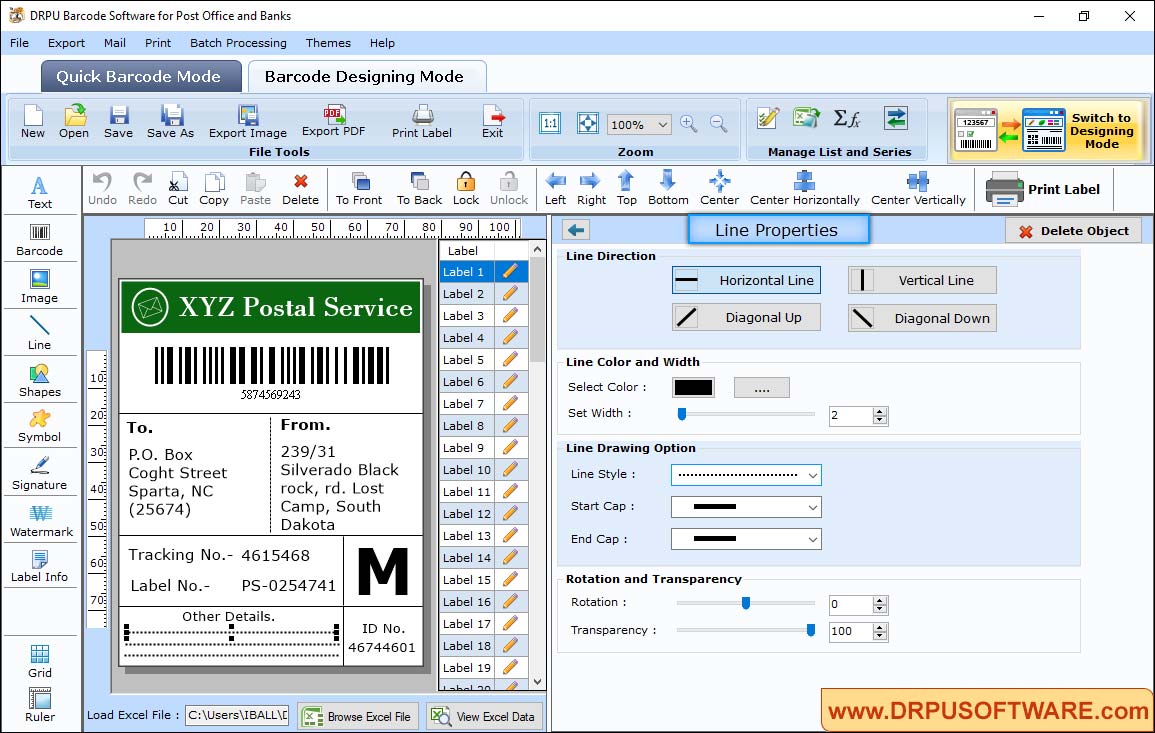Click Browse Excel File button
The width and height of the screenshot is (1155, 733).
[358, 717]
